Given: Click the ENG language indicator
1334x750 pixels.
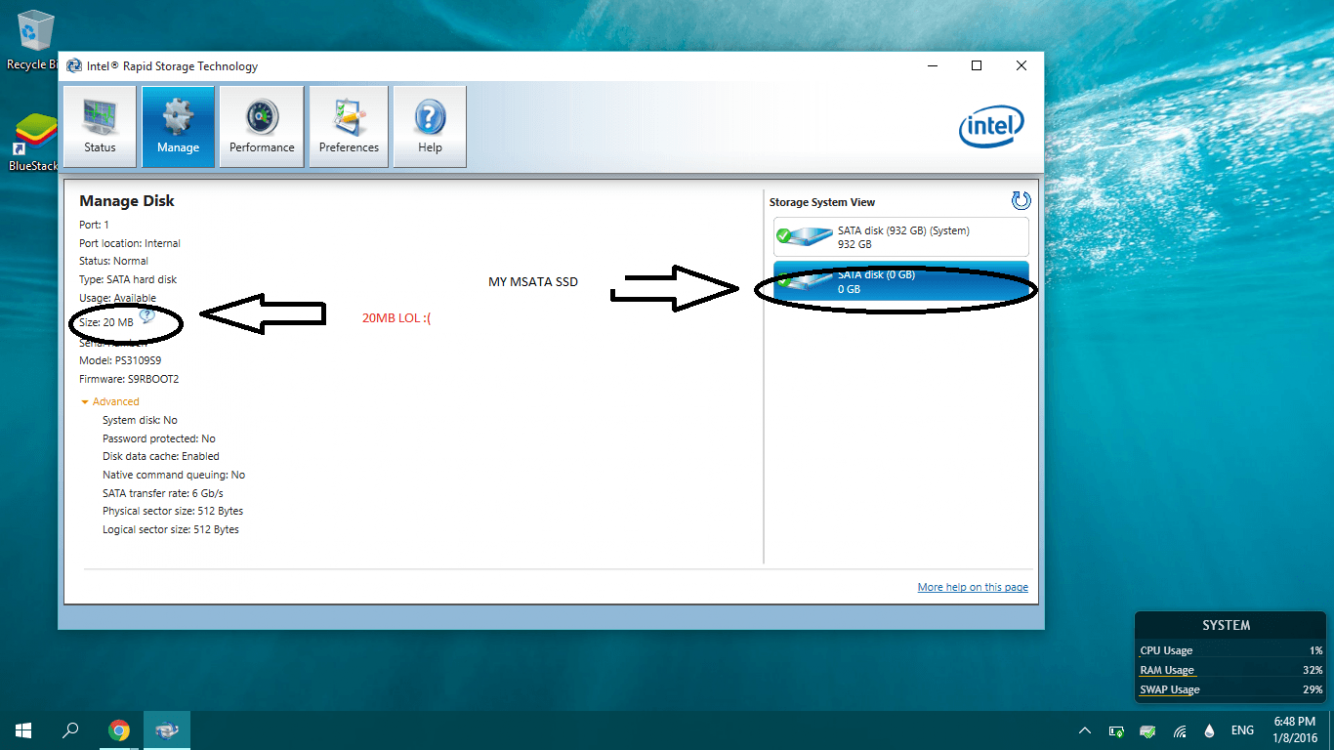Looking at the screenshot, I should pyautogui.click(x=1242, y=731).
